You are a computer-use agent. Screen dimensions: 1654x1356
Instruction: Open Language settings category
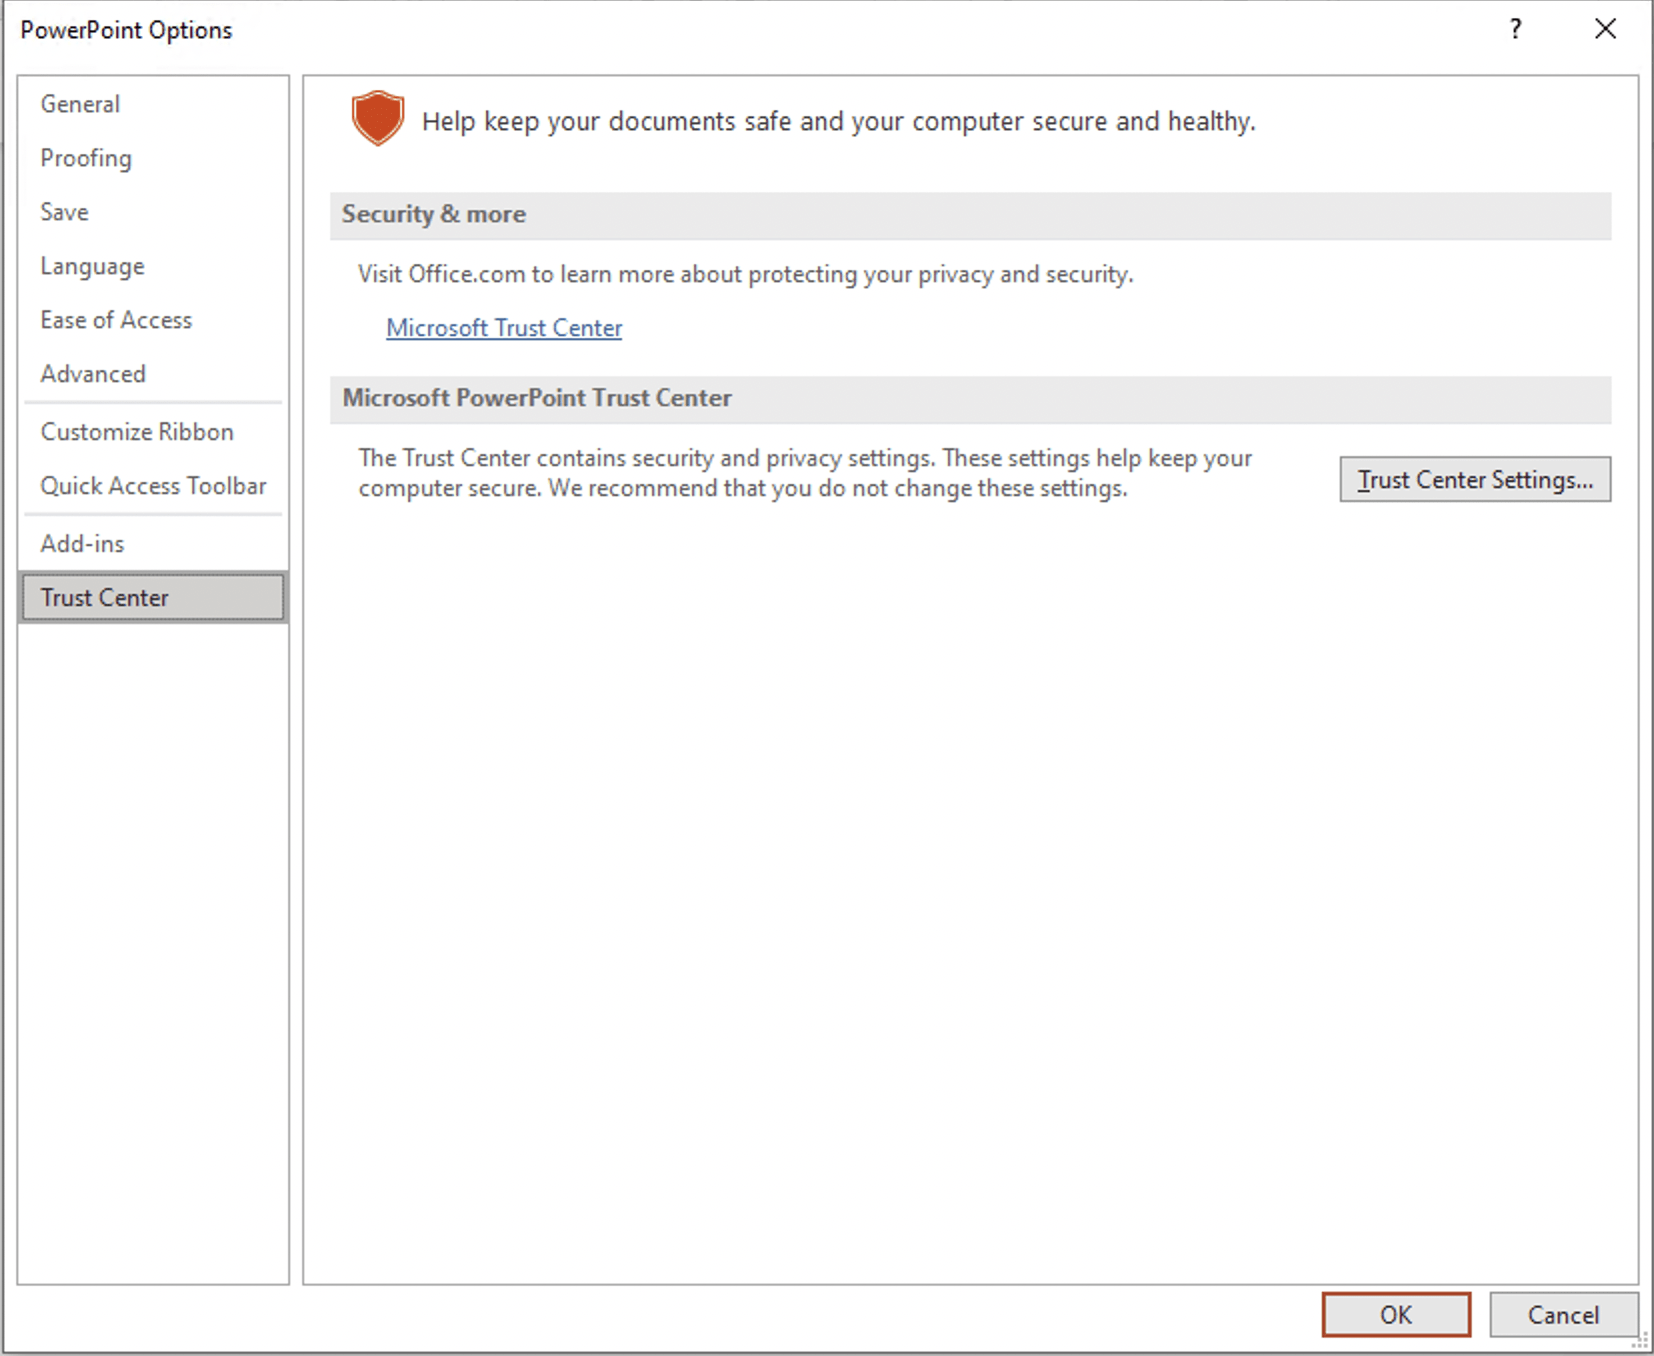(x=153, y=266)
